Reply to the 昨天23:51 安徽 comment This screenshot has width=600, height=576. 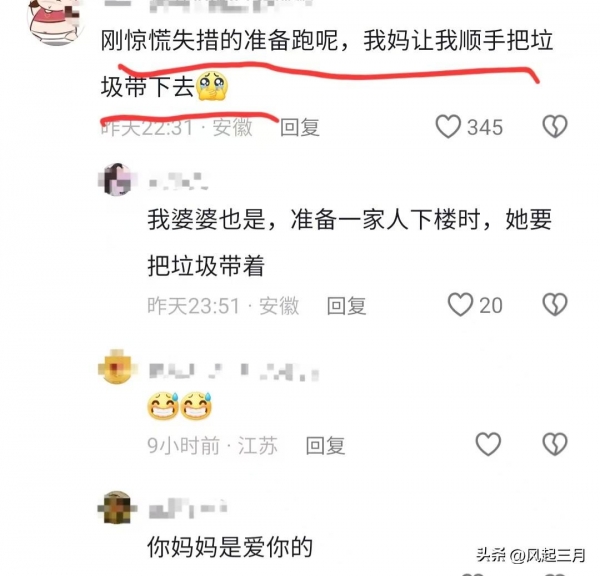(346, 306)
